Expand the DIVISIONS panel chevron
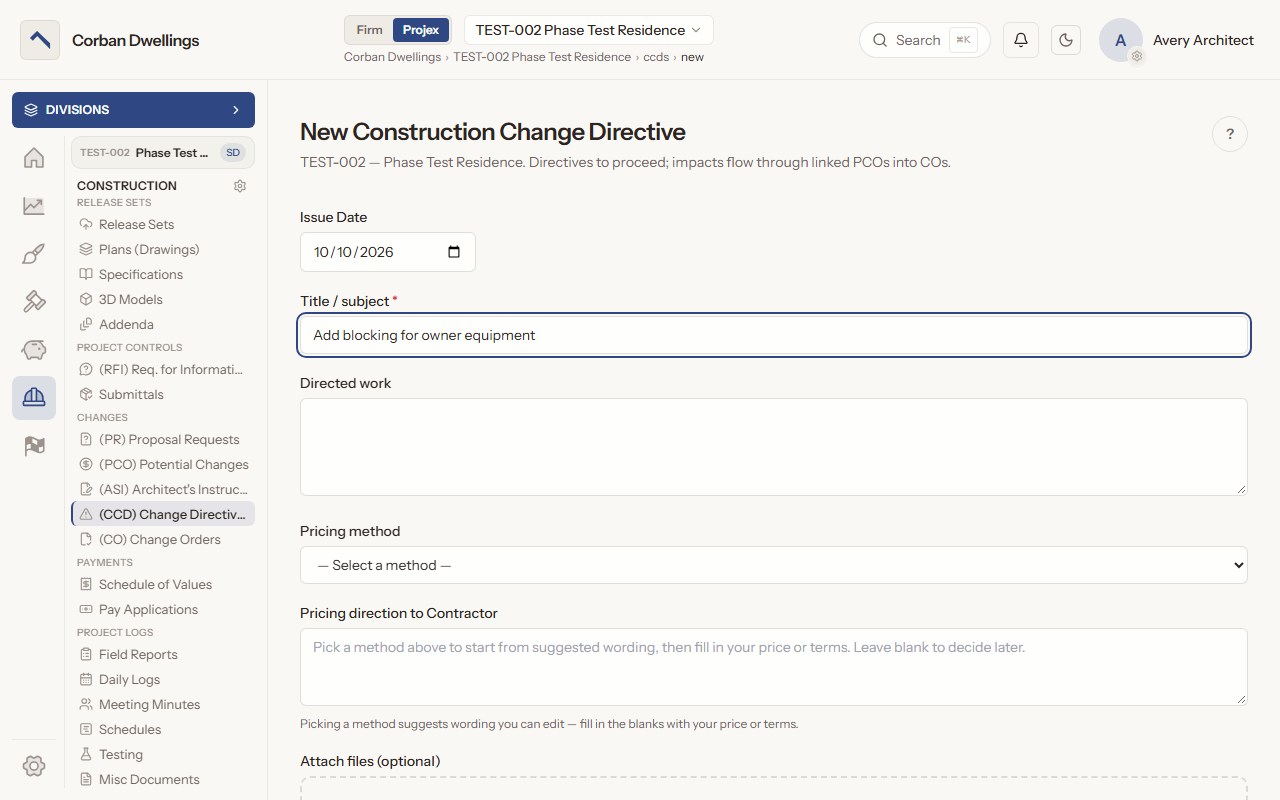This screenshot has width=1280, height=800. tap(236, 110)
